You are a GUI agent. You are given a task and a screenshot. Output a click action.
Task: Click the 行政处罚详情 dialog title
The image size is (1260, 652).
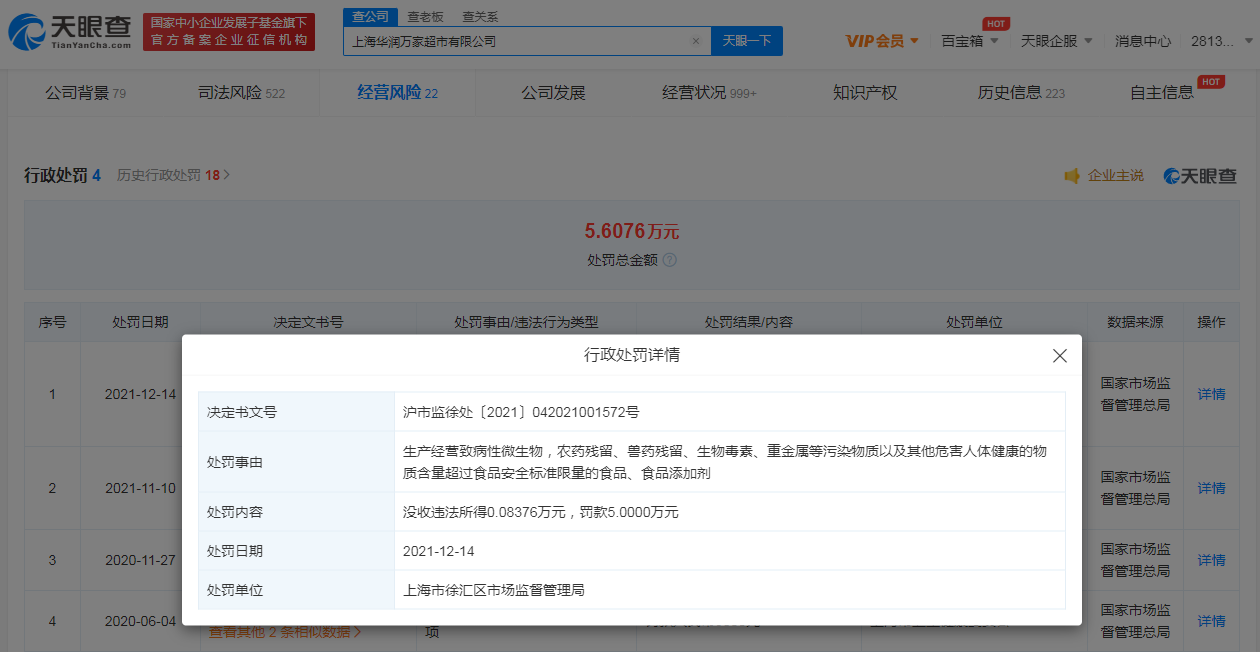(631, 355)
